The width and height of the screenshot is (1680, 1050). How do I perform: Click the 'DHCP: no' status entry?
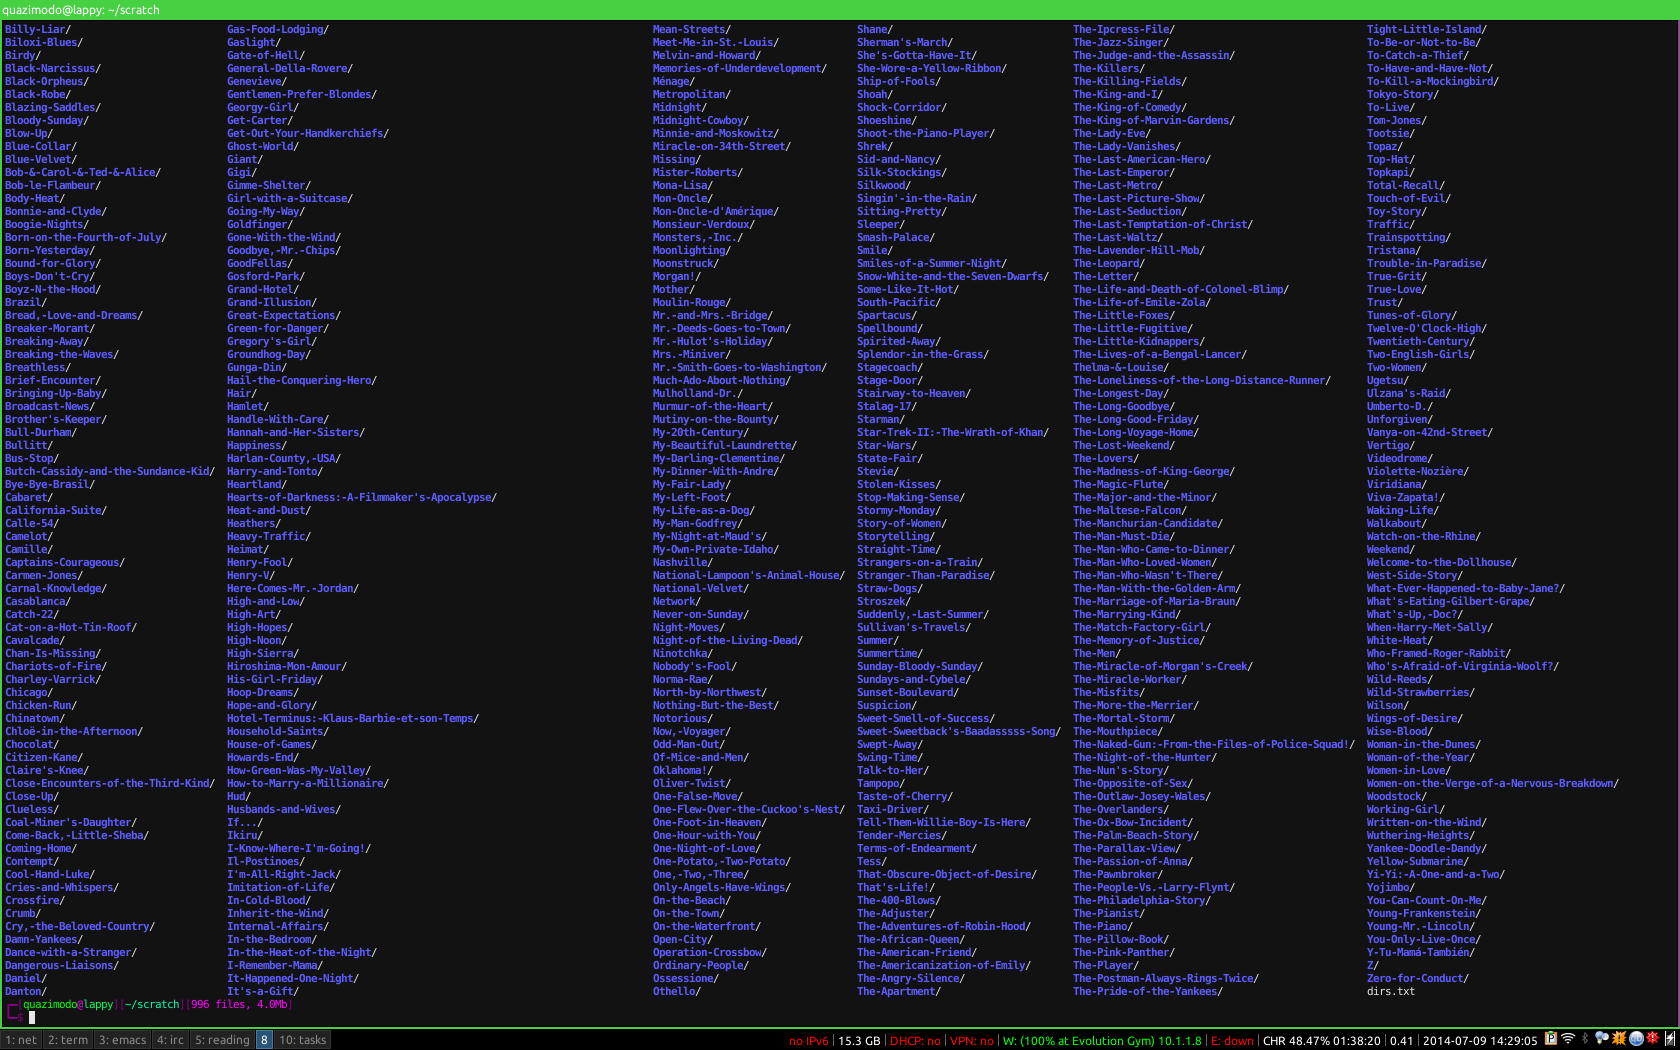(915, 1041)
